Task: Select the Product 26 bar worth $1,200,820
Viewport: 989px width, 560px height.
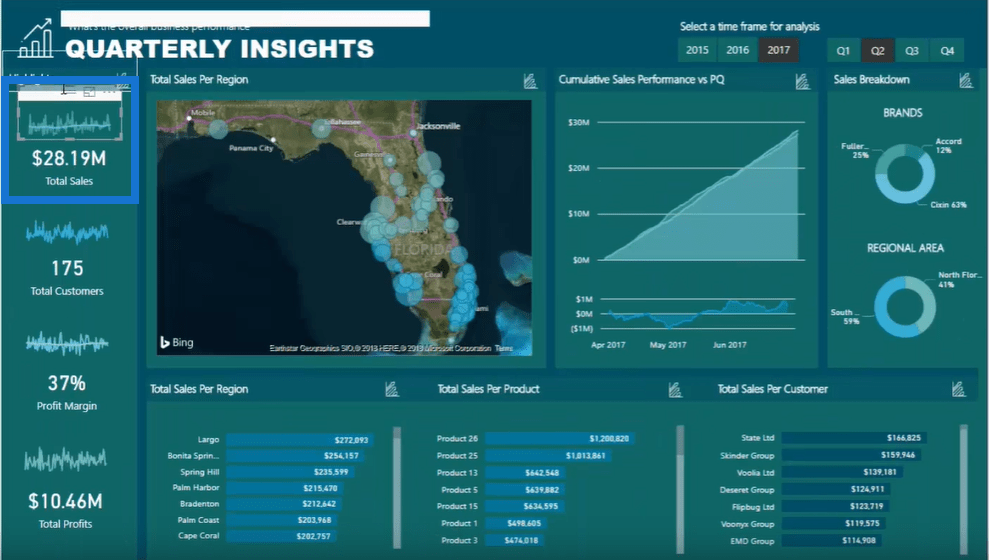Action: 559,438
